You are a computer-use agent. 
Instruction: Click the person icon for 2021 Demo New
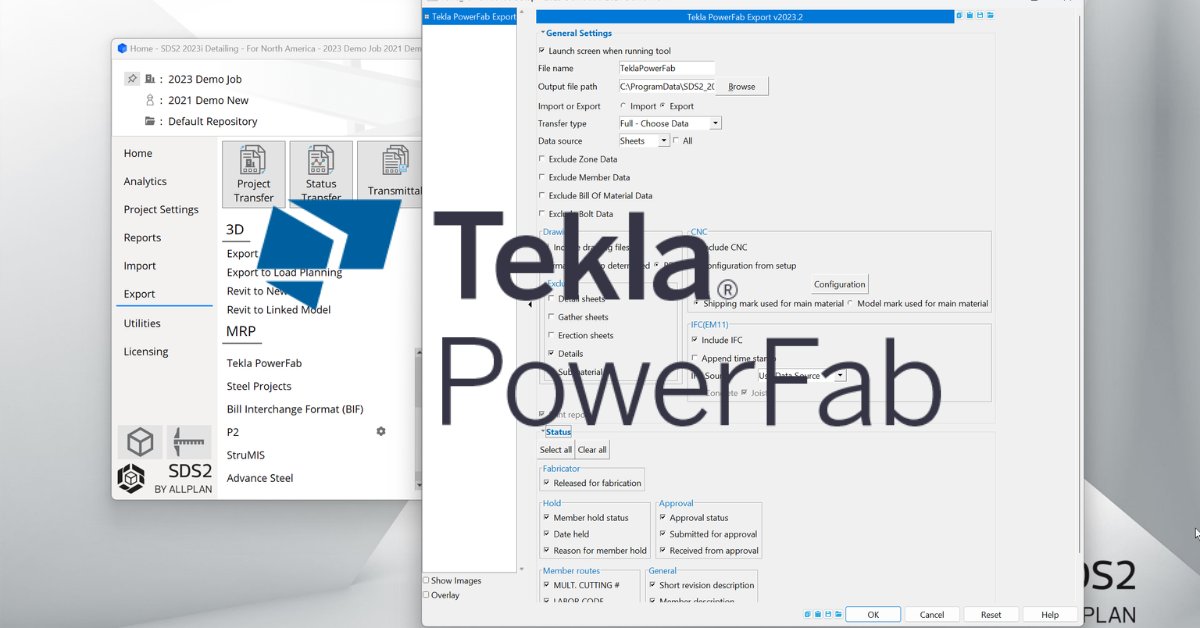[x=150, y=100]
